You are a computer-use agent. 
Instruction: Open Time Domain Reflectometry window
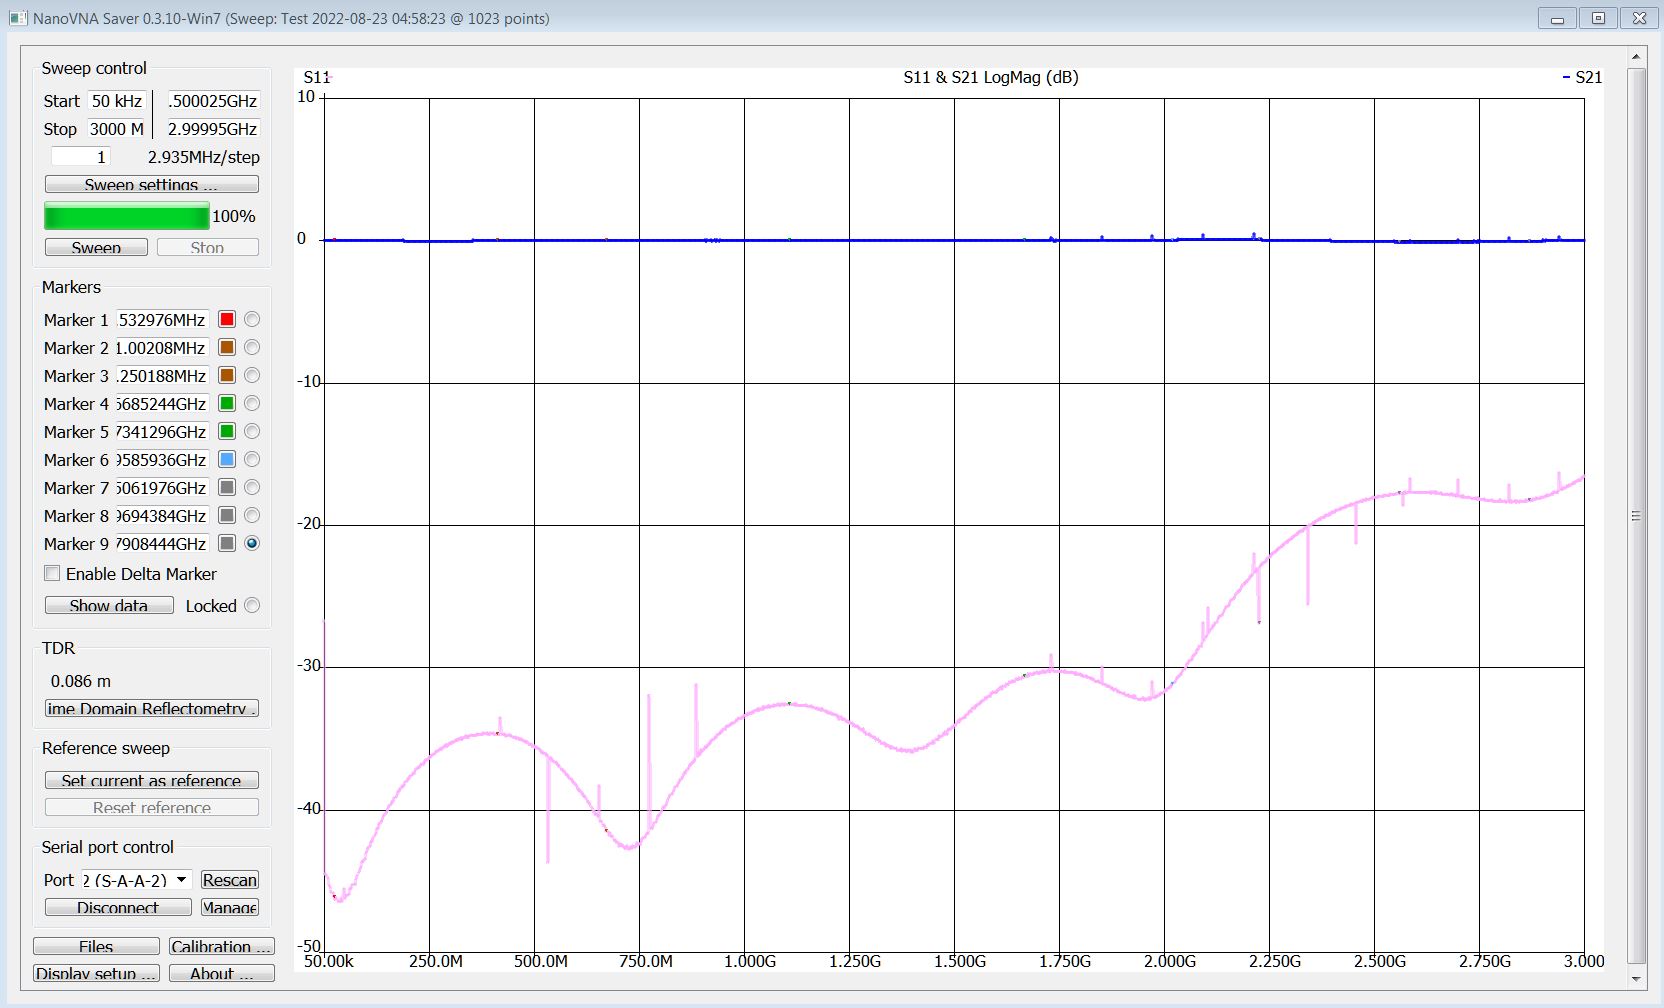tap(151, 708)
